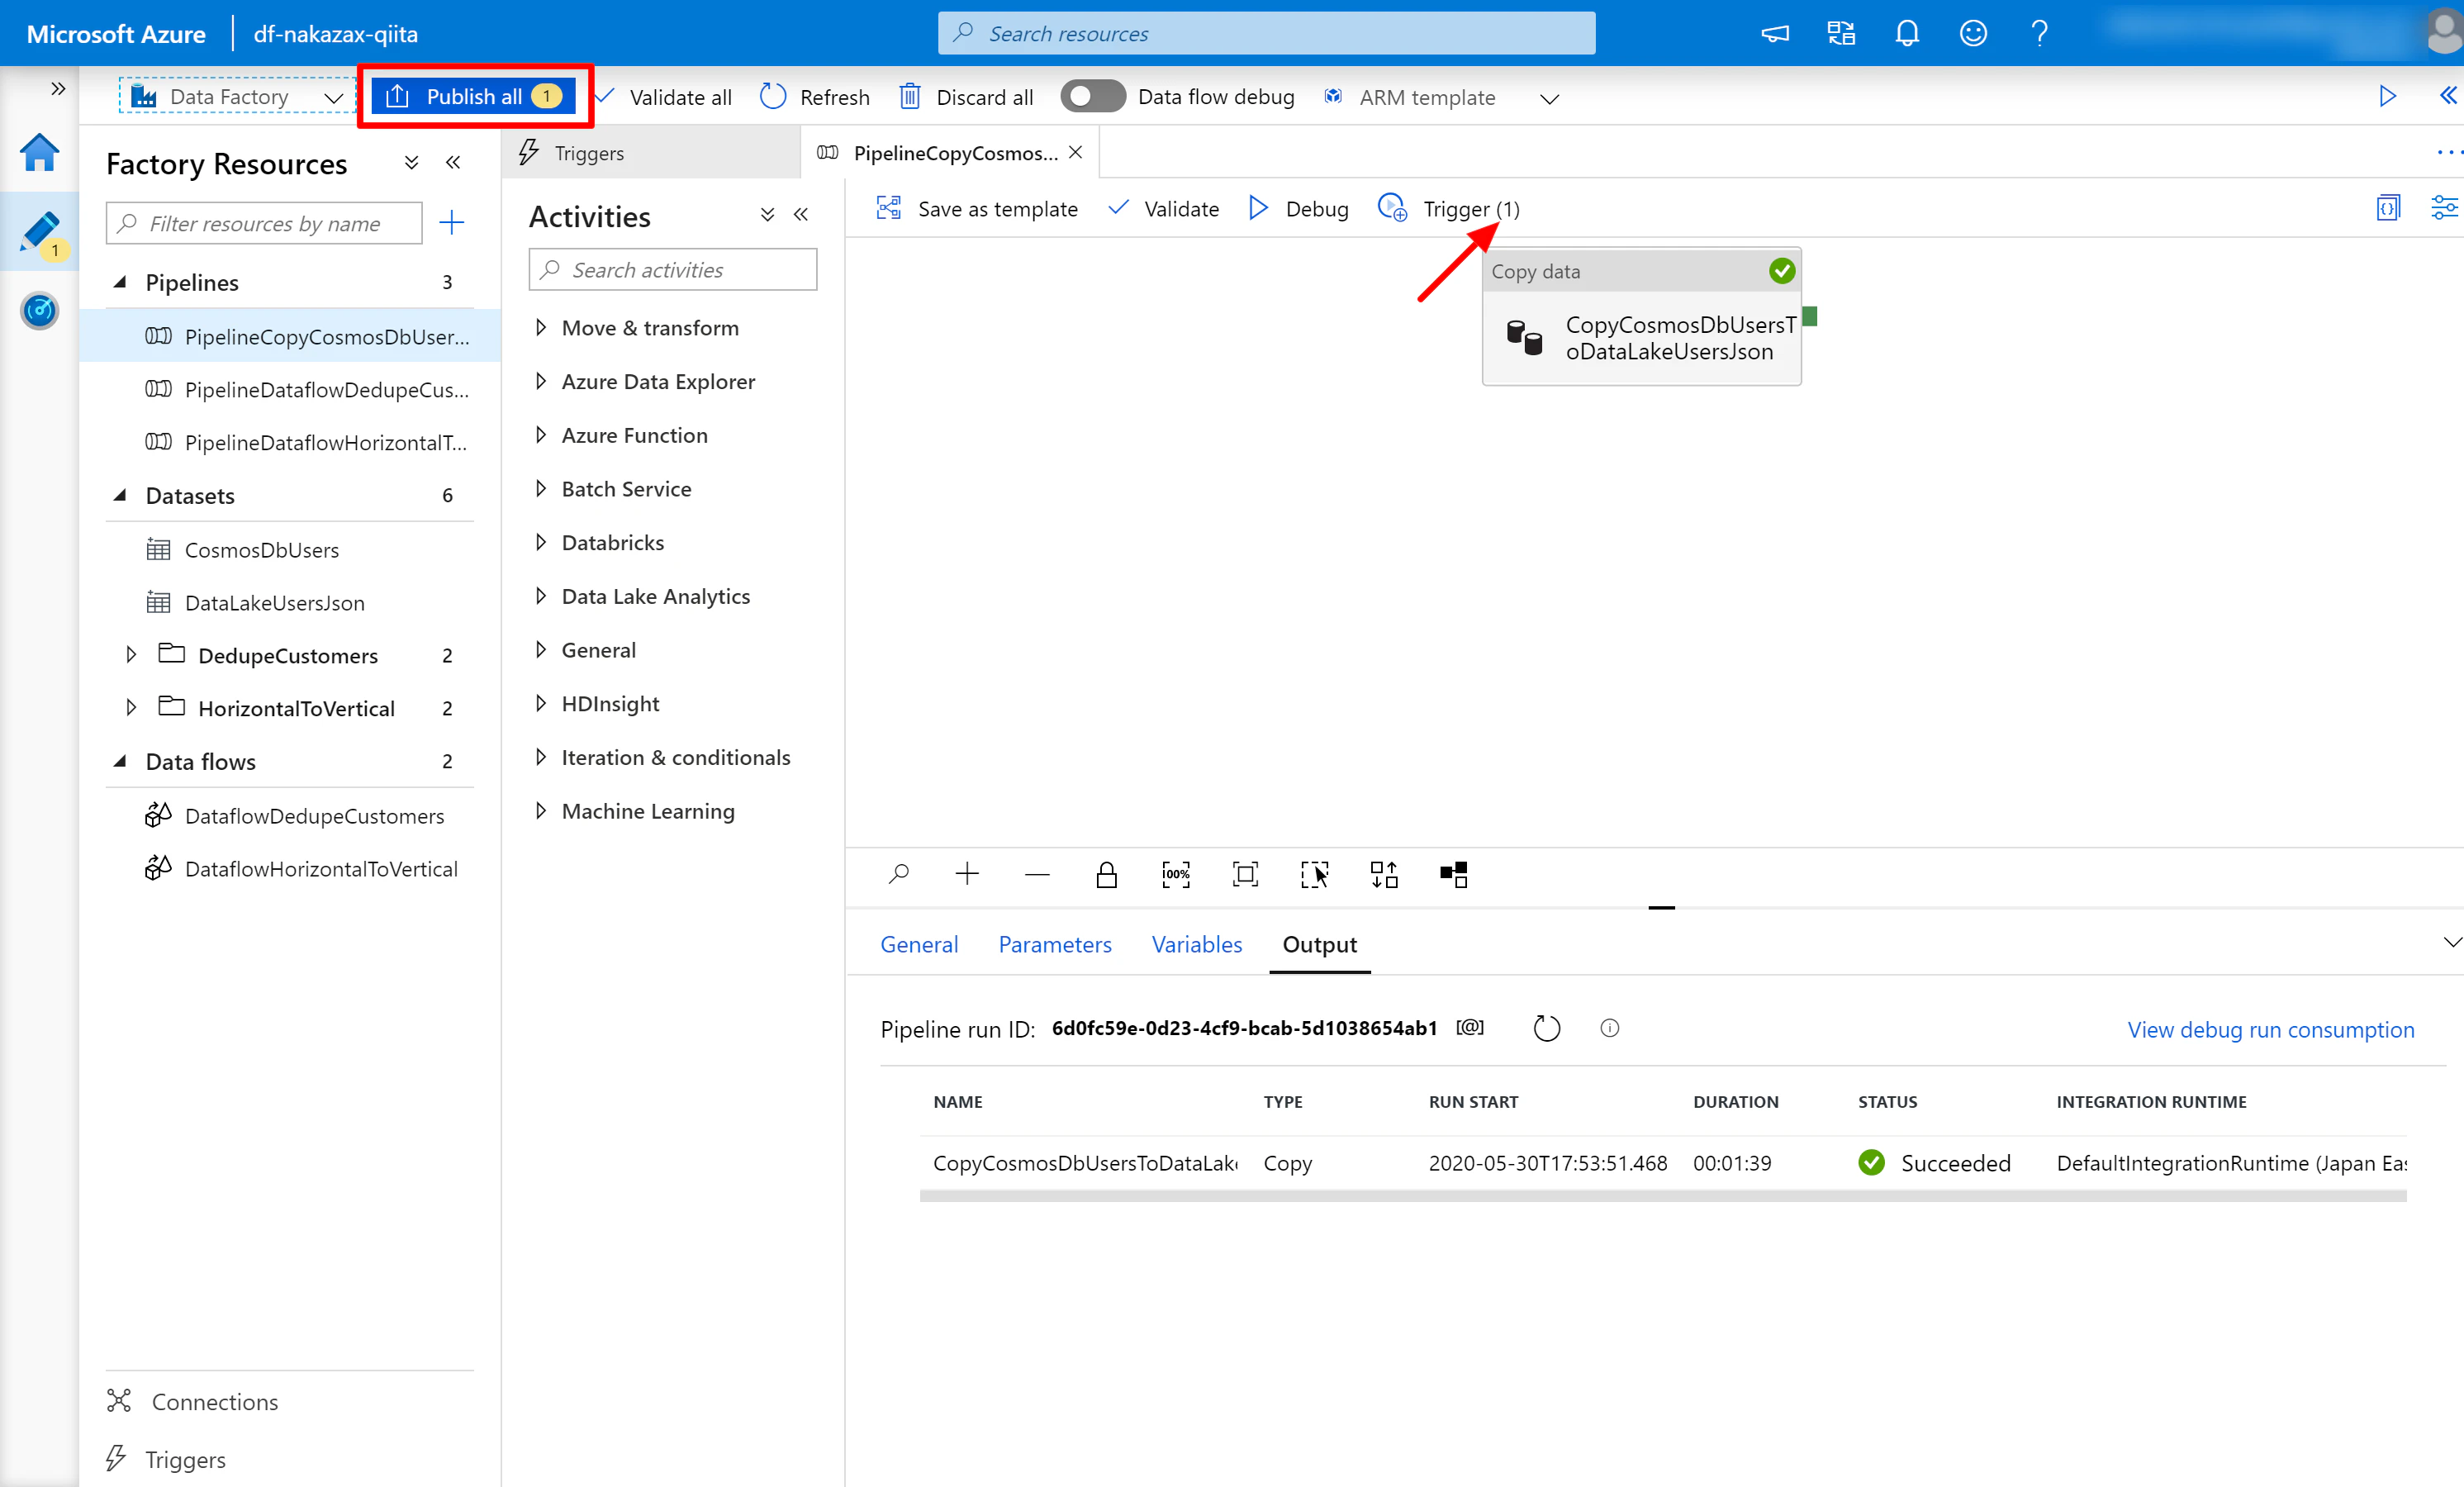This screenshot has width=2464, height=1487.
Task: Zoom in the canvas with plus icon
Action: [x=967, y=875]
